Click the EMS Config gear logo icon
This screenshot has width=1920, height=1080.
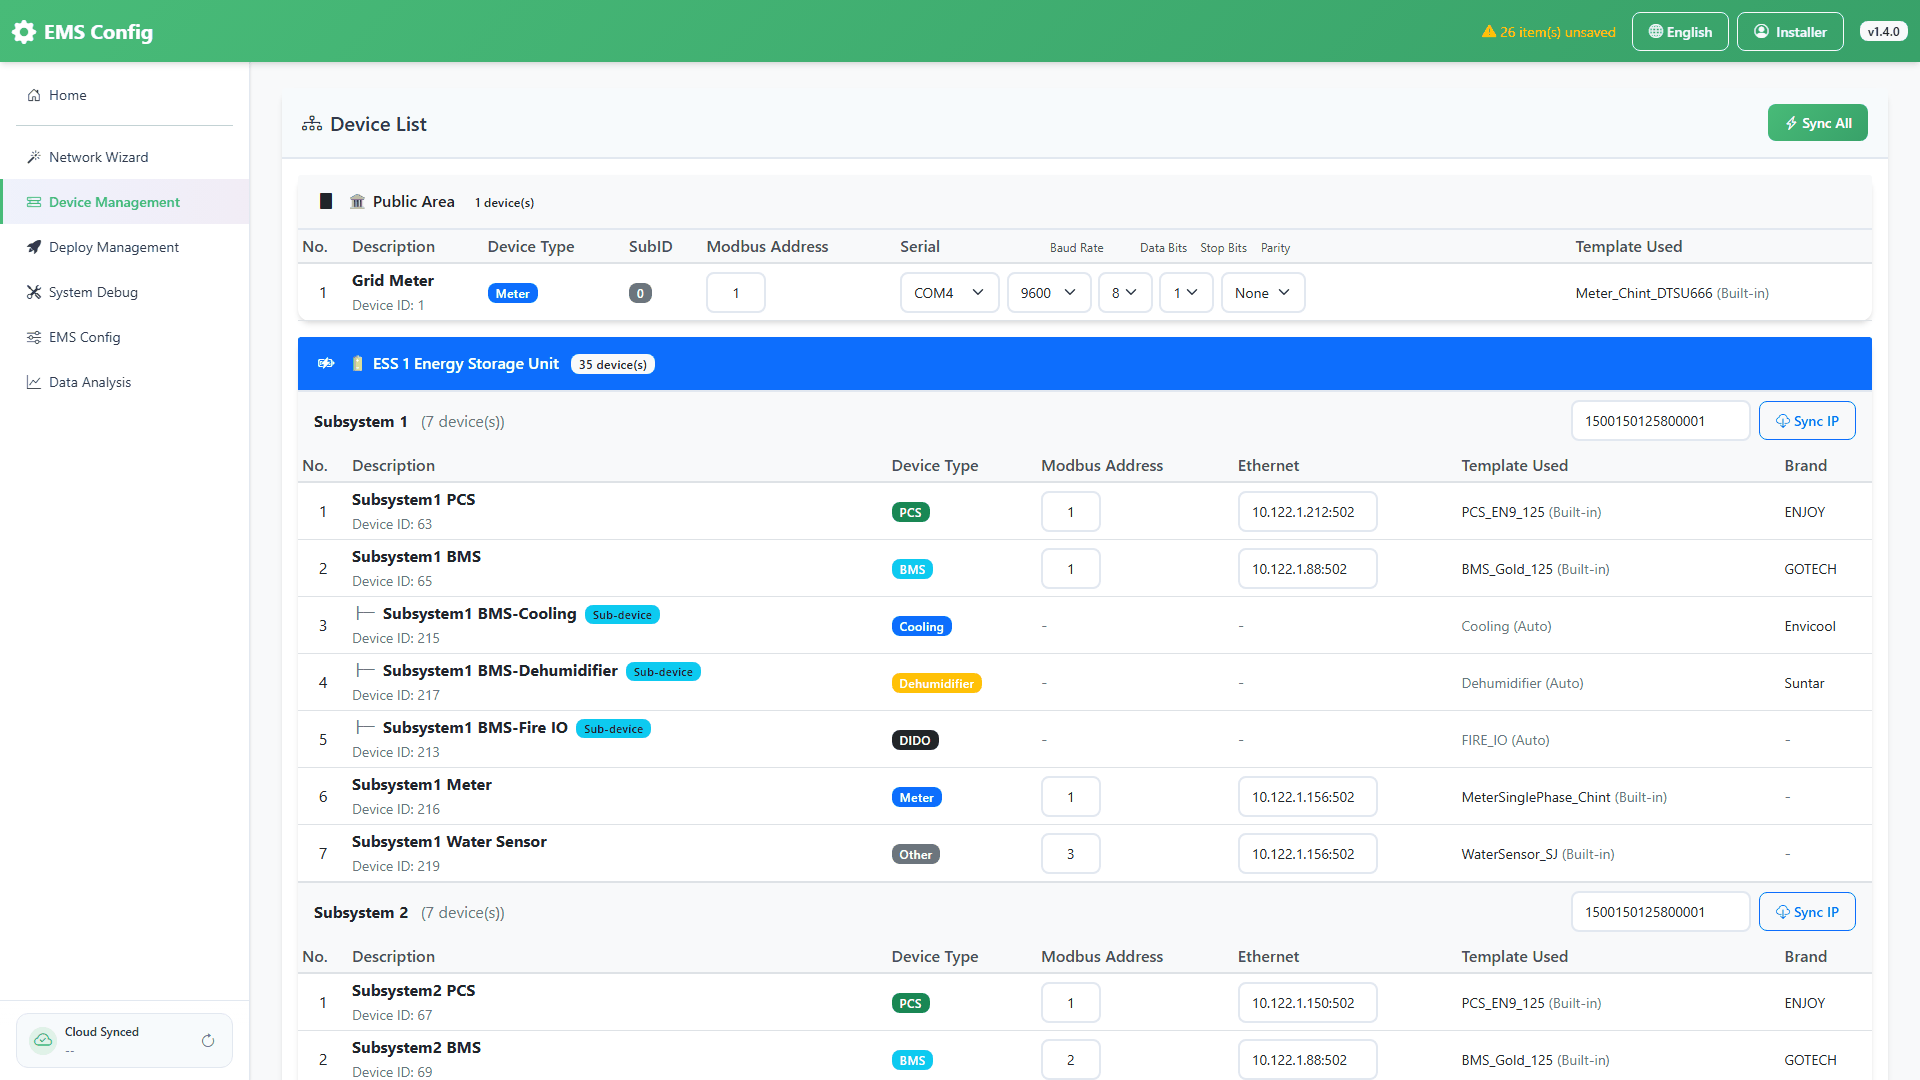point(24,32)
